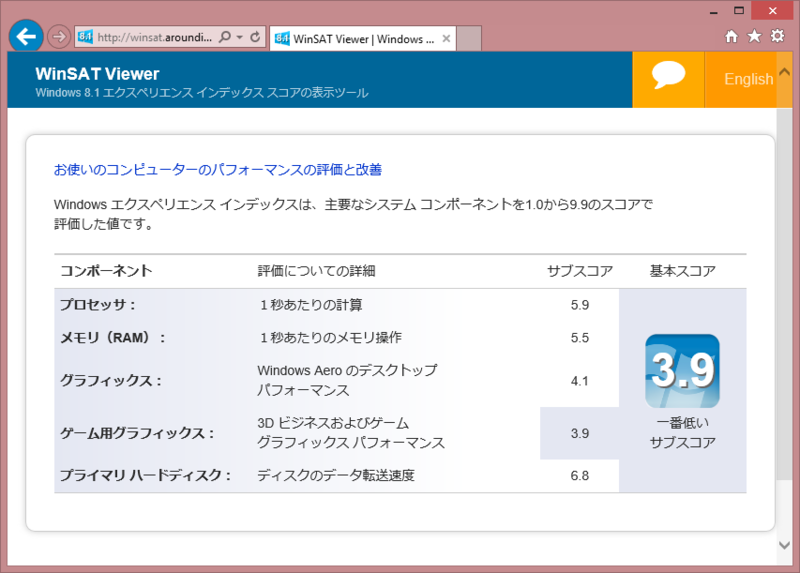Screen dimensions: 800x573
Task: Click the 一番低い サブスコア caption
Action: click(x=683, y=433)
